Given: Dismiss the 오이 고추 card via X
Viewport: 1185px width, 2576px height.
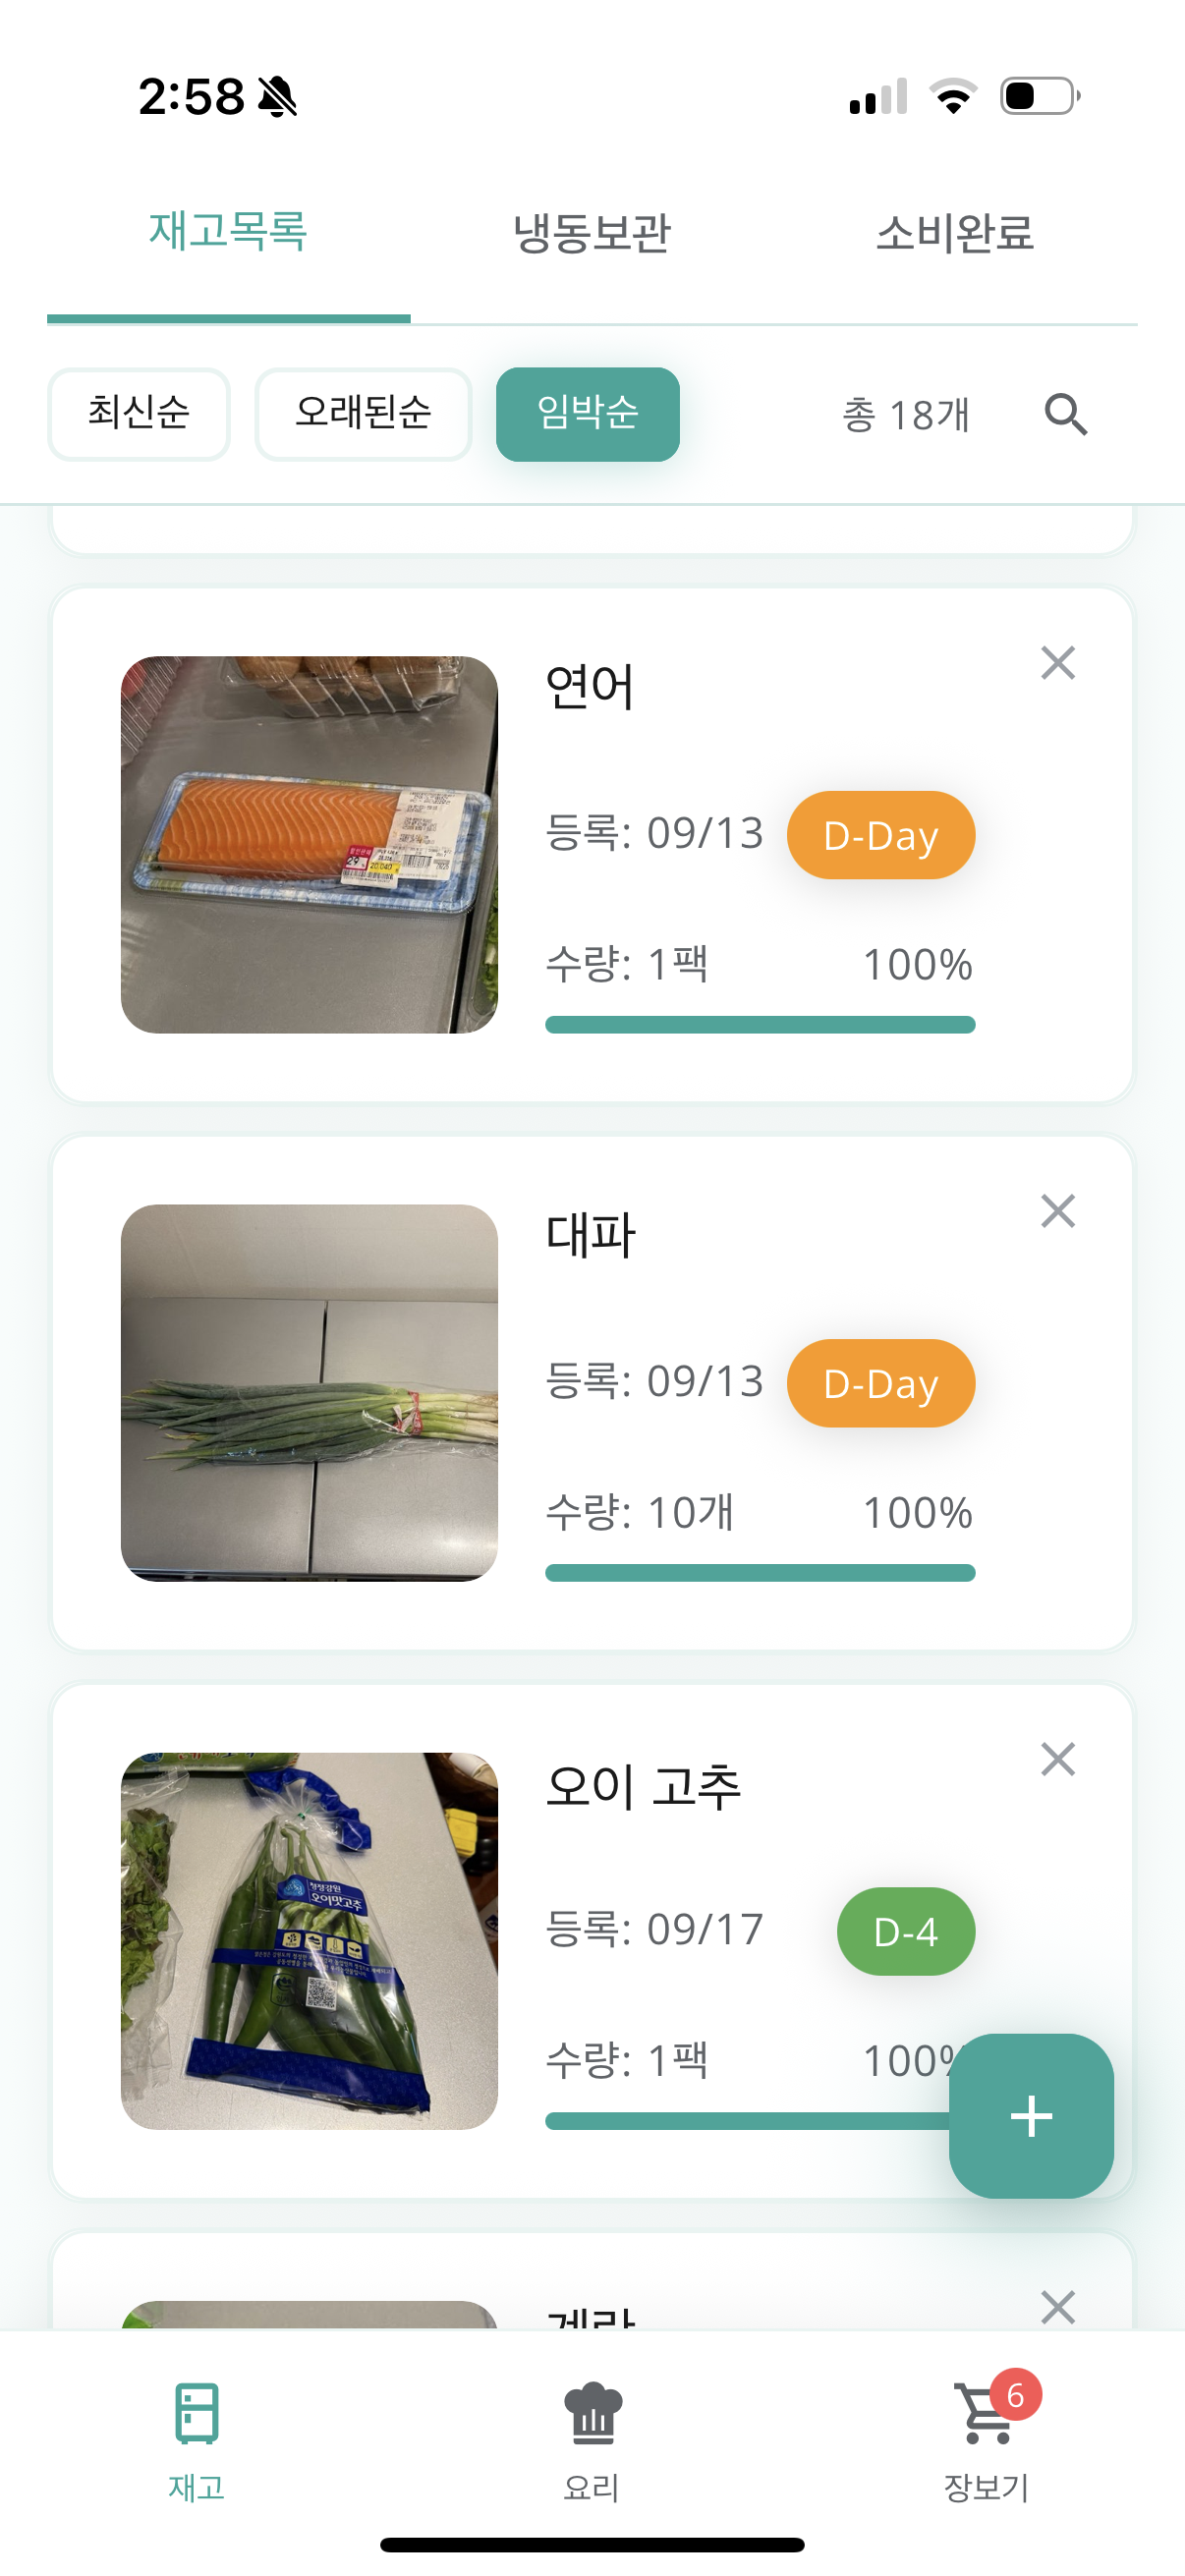Looking at the screenshot, I should coord(1057,1759).
